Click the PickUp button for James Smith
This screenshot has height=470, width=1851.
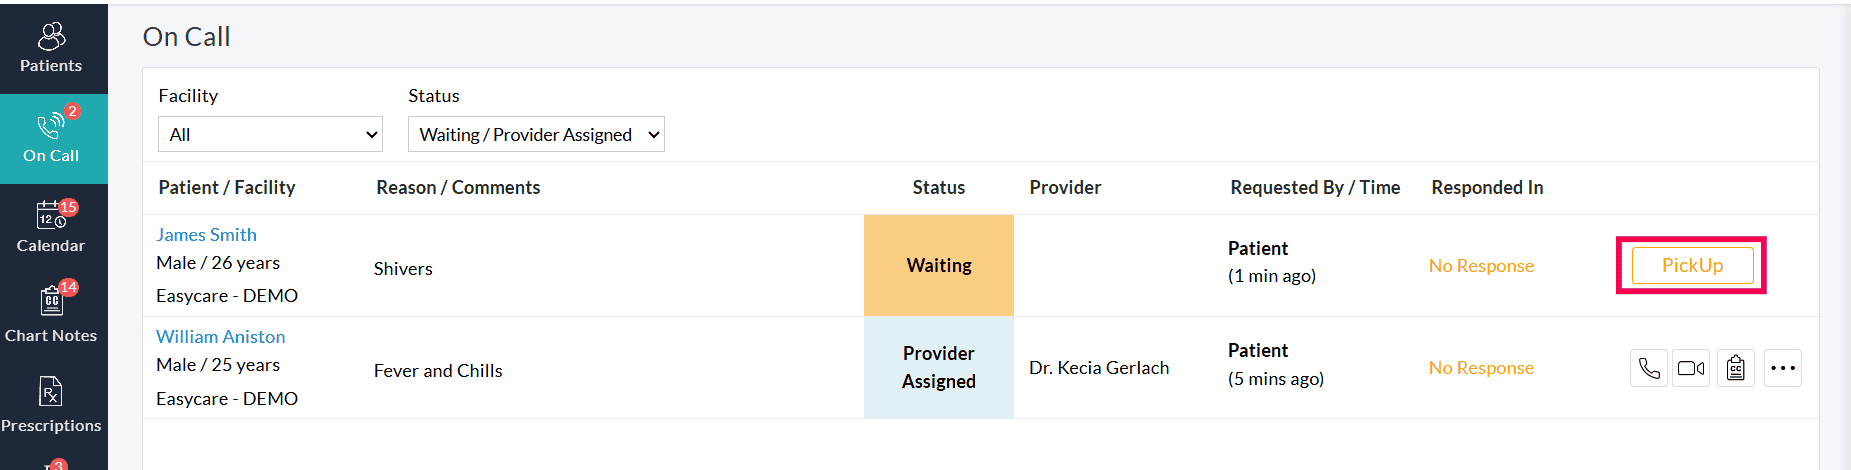pos(1692,265)
